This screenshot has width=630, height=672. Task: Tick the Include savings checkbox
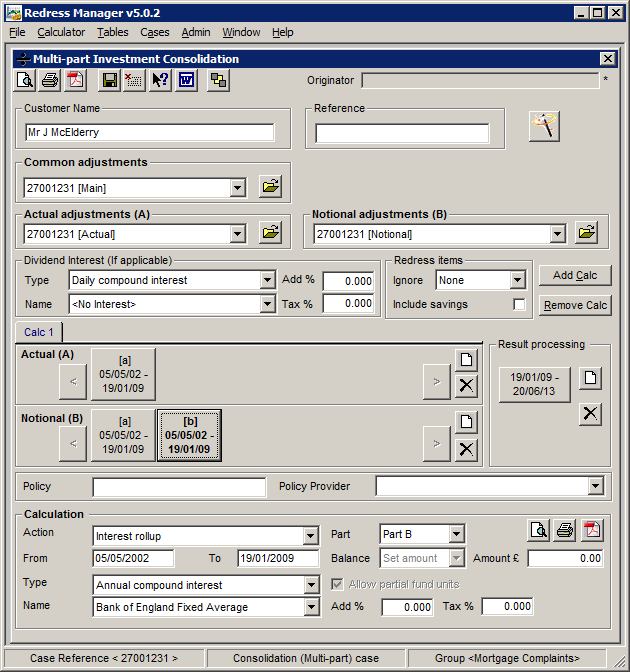[x=519, y=304]
